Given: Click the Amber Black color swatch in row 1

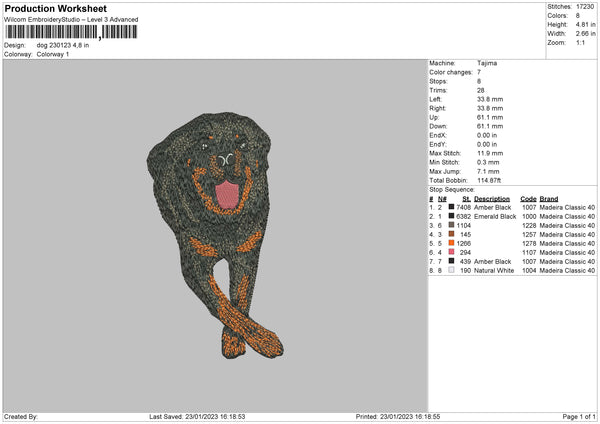Looking at the screenshot, I should point(452,207).
